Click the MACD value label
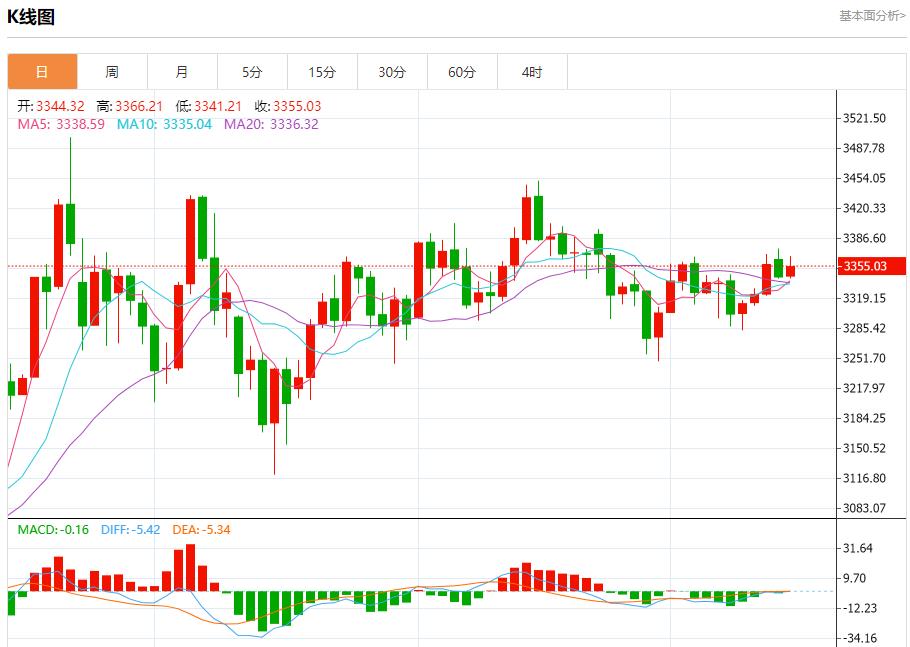The image size is (910, 647). pos(53,529)
